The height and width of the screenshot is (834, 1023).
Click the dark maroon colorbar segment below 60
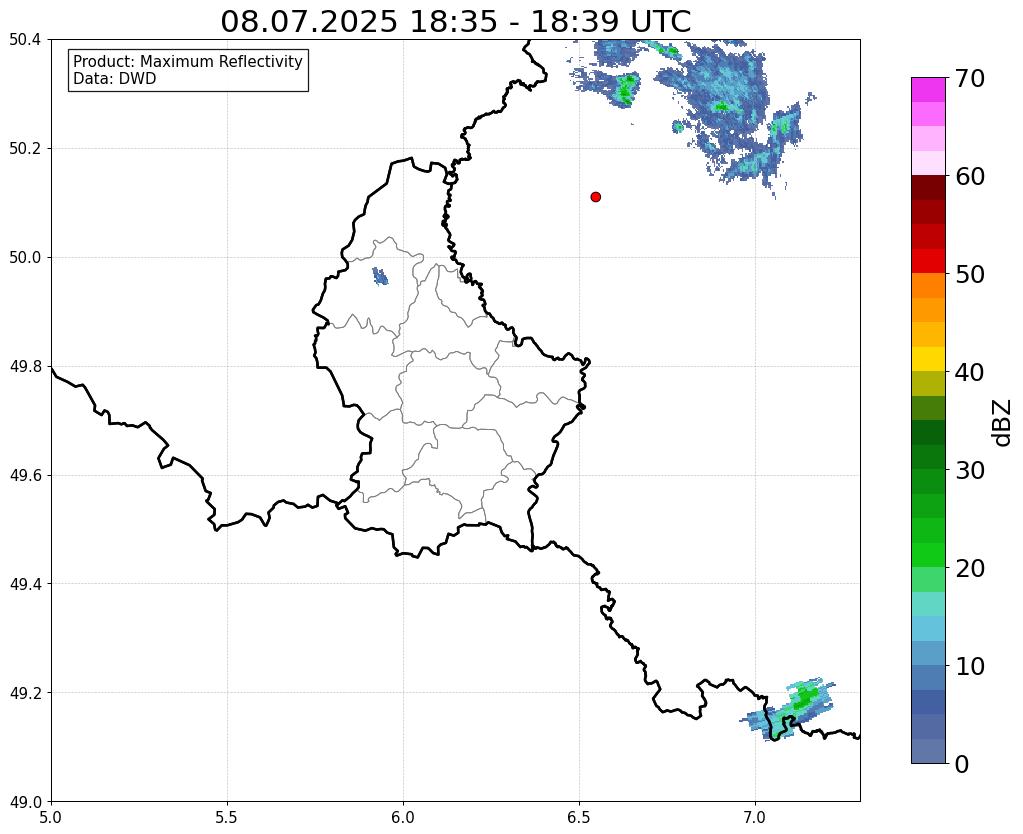click(x=928, y=188)
